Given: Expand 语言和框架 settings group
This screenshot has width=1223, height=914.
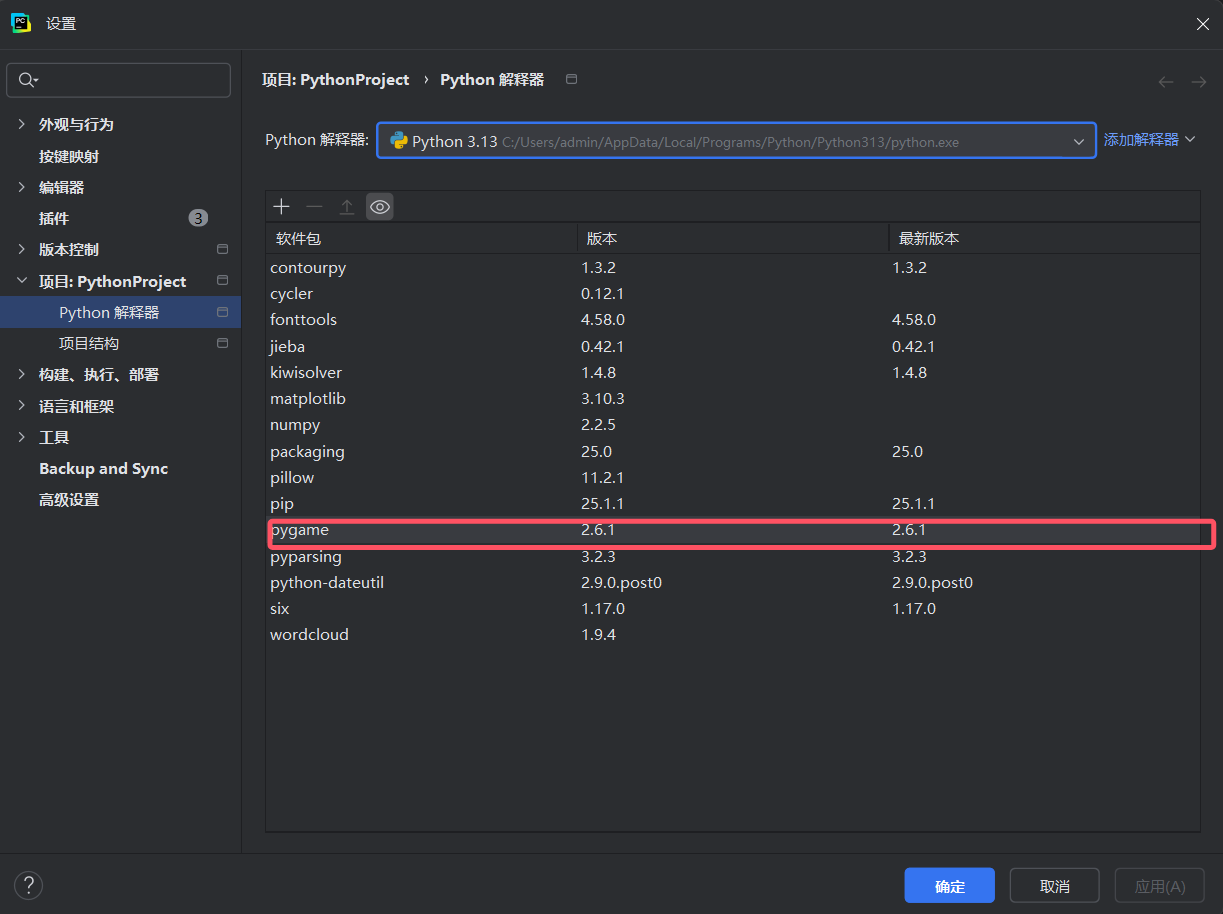Looking at the screenshot, I should click(x=22, y=406).
